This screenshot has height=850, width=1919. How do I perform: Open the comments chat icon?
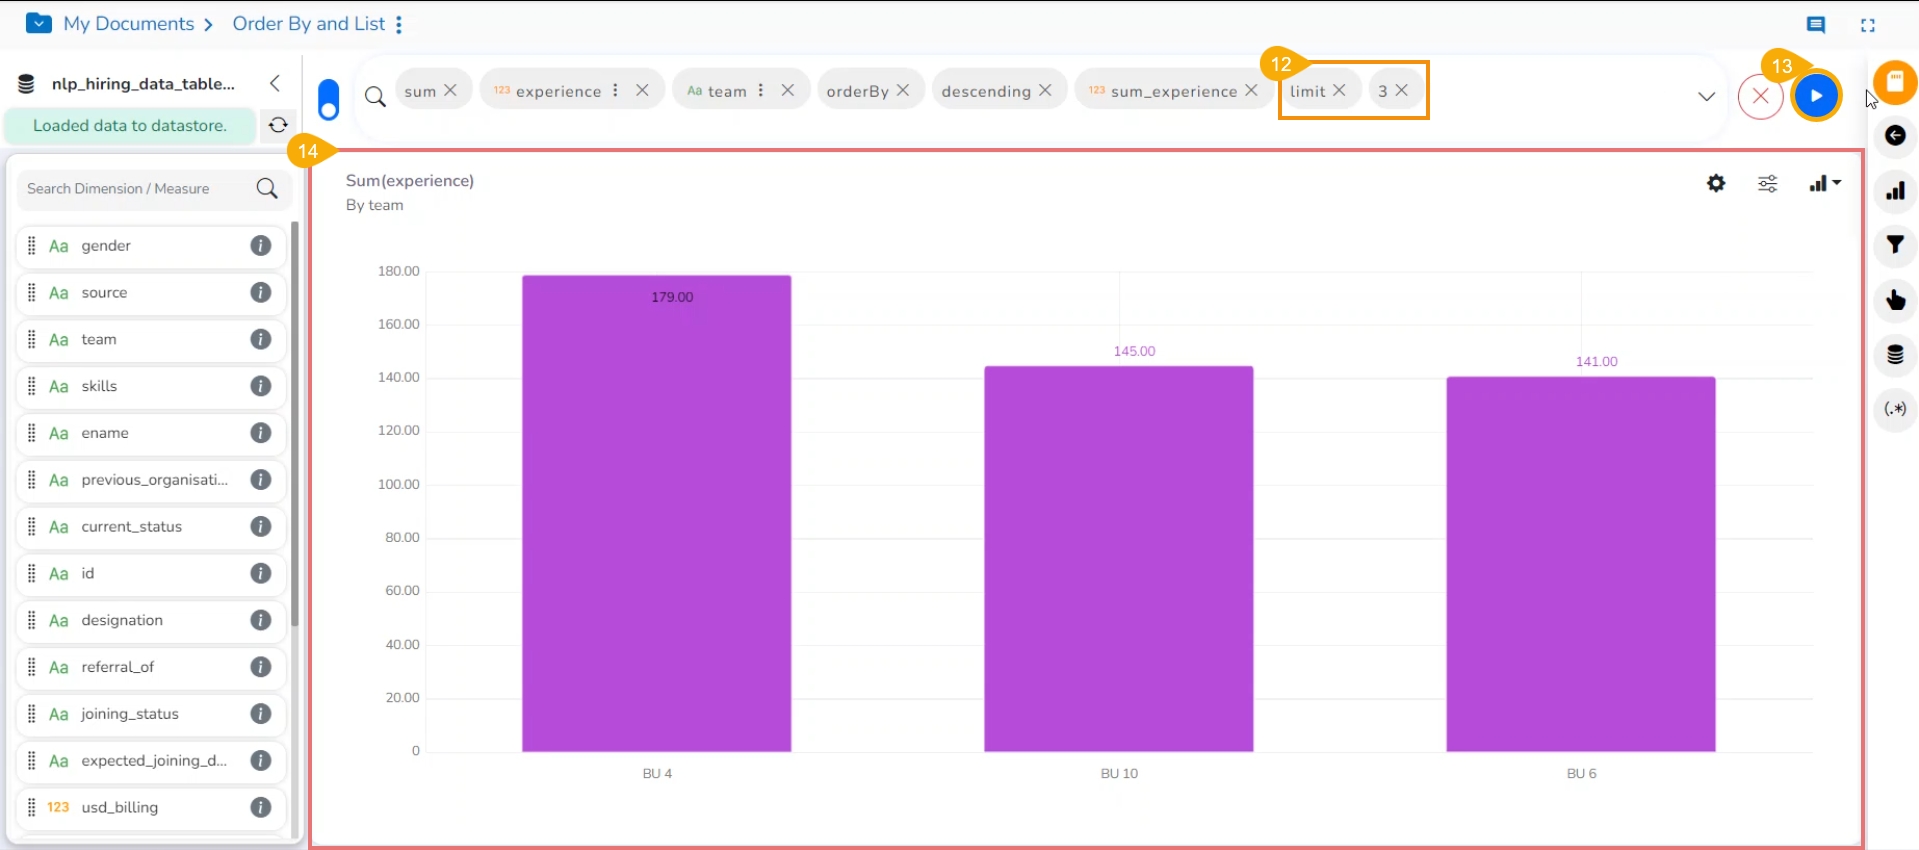(x=1816, y=25)
